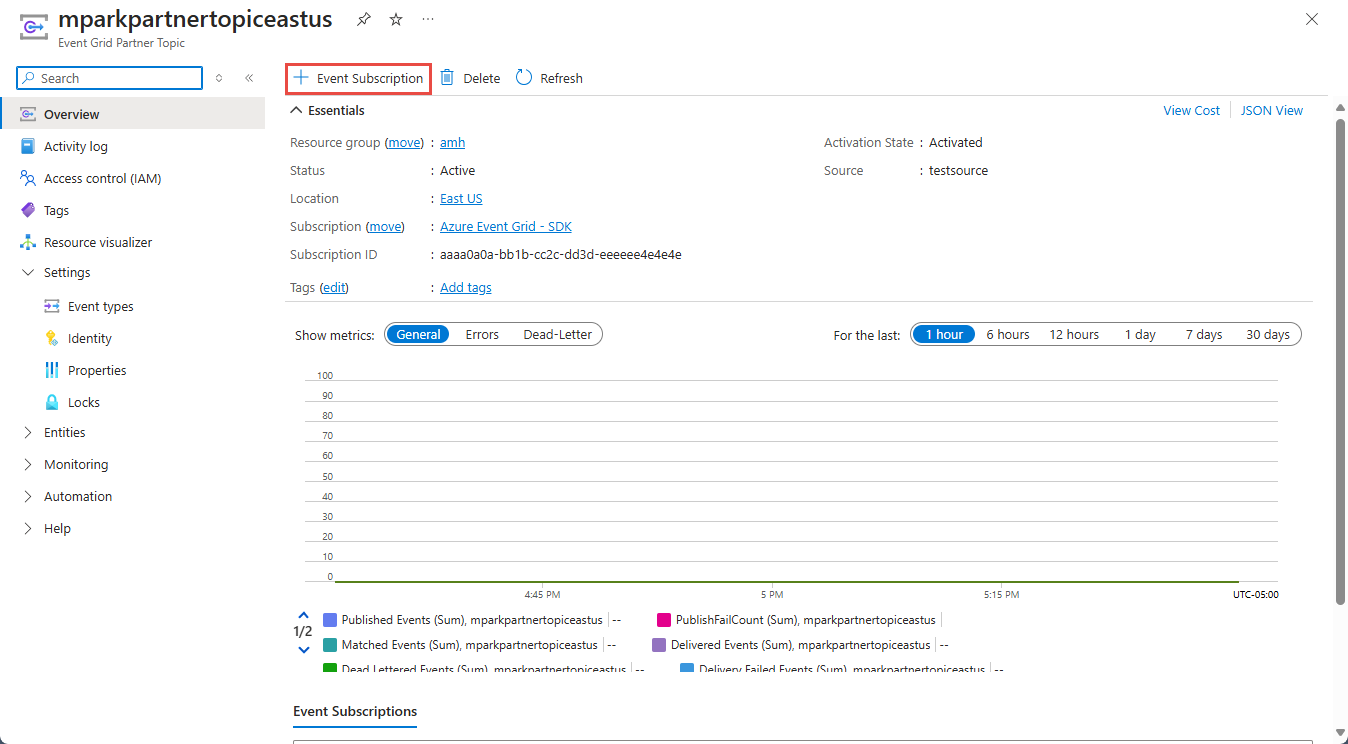Select Identity under Settings
The image size is (1348, 744).
click(x=88, y=337)
